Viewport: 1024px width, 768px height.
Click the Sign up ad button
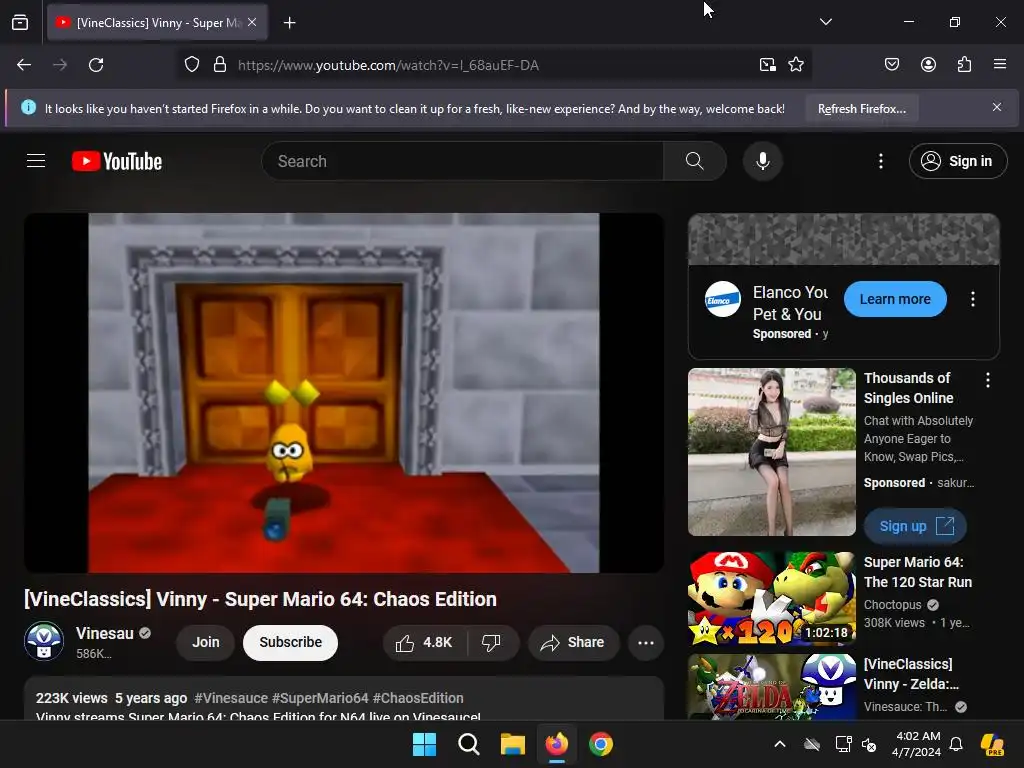tap(915, 526)
